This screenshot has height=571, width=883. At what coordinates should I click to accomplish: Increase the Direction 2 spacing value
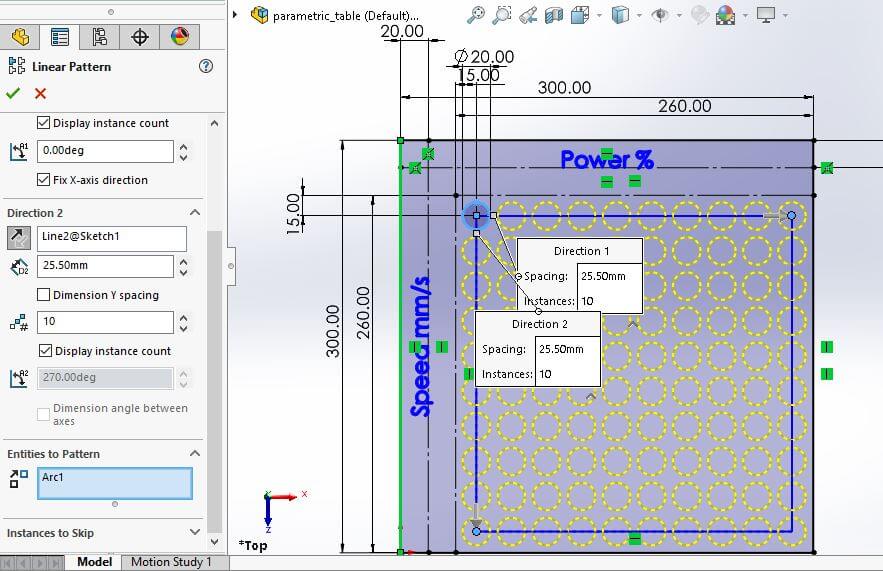pyautogui.click(x=184, y=261)
